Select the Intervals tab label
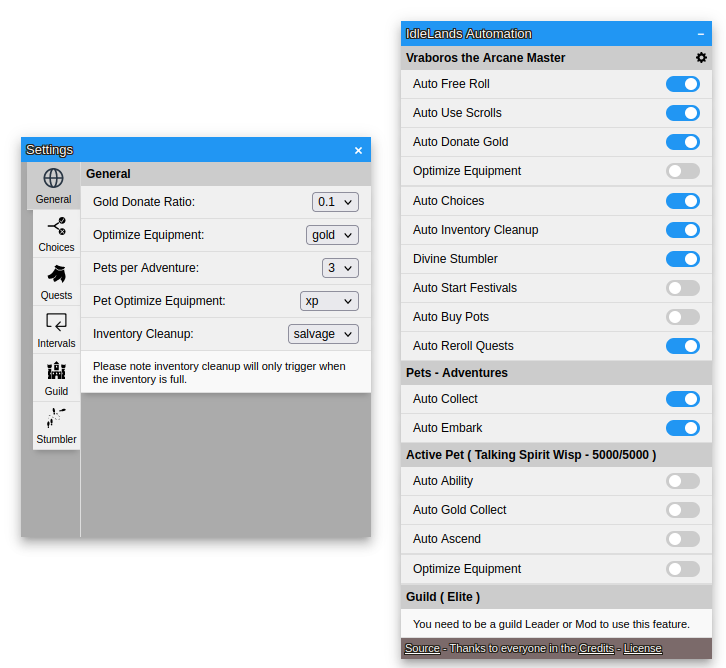Screen dimensions: 726x668 pyautogui.click(x=56, y=343)
